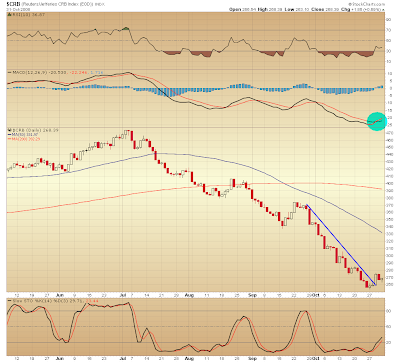Screen dimensions: 400x362
Task: Click the tall red candlestick after July peak
Action: point(132,137)
